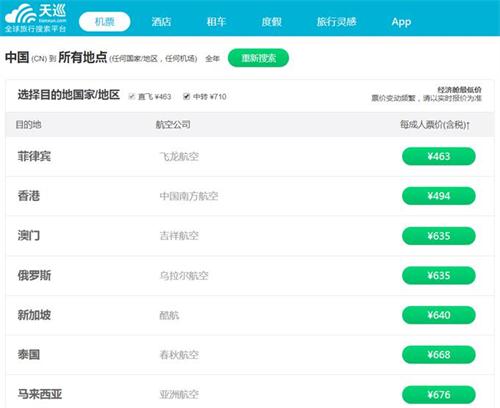Click the 中国南方航空 airline name
The image size is (500, 408).
coord(189,196)
